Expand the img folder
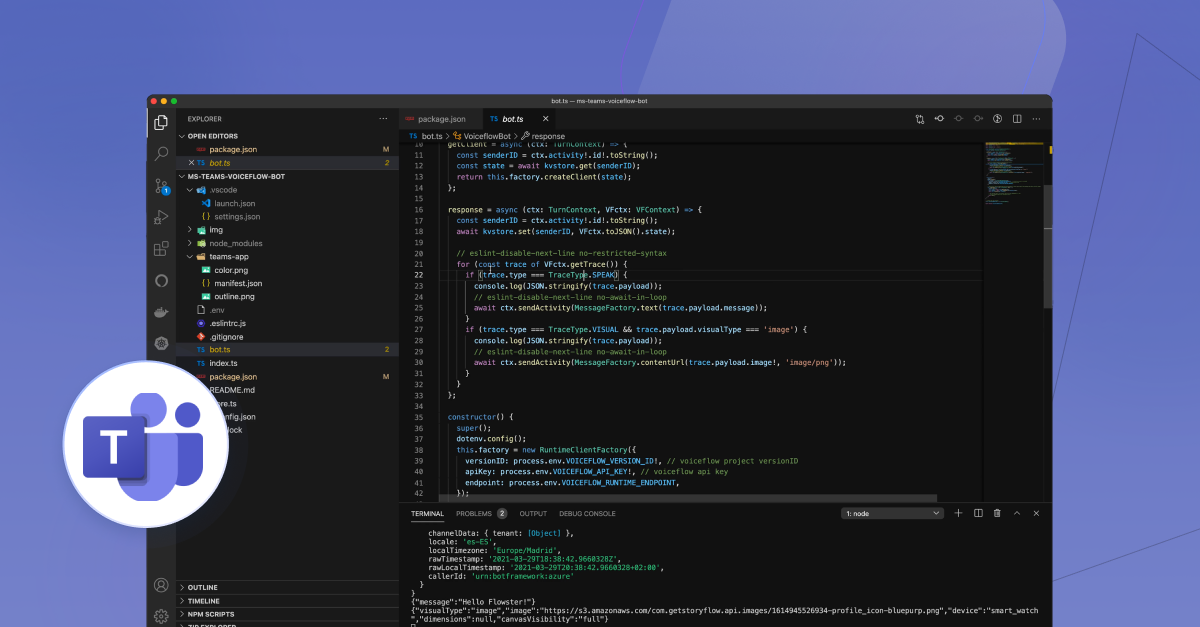The width and height of the screenshot is (1200, 627). 190,229
